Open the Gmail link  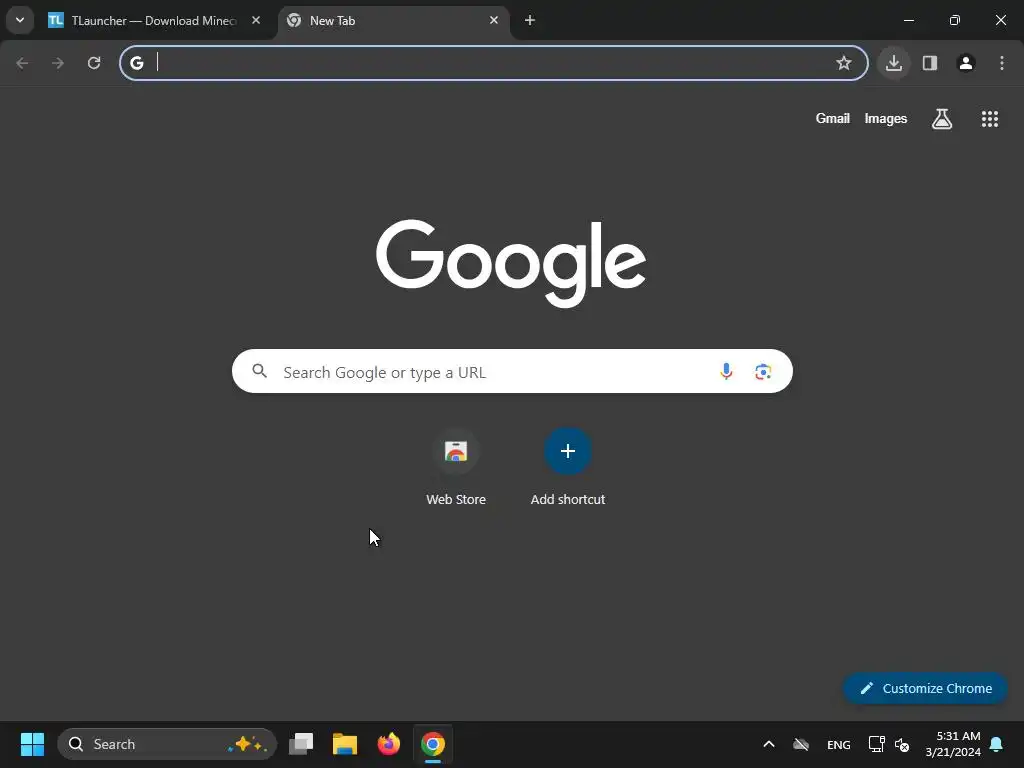(833, 118)
